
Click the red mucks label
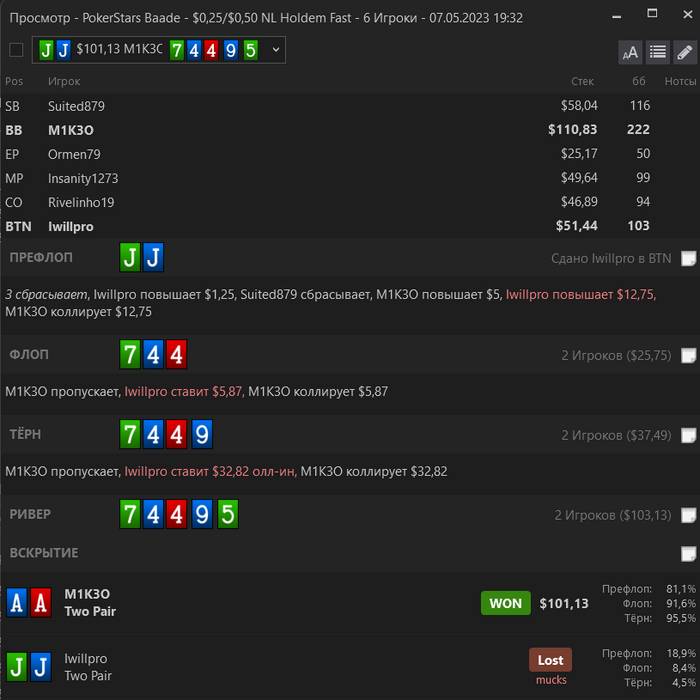point(551,680)
